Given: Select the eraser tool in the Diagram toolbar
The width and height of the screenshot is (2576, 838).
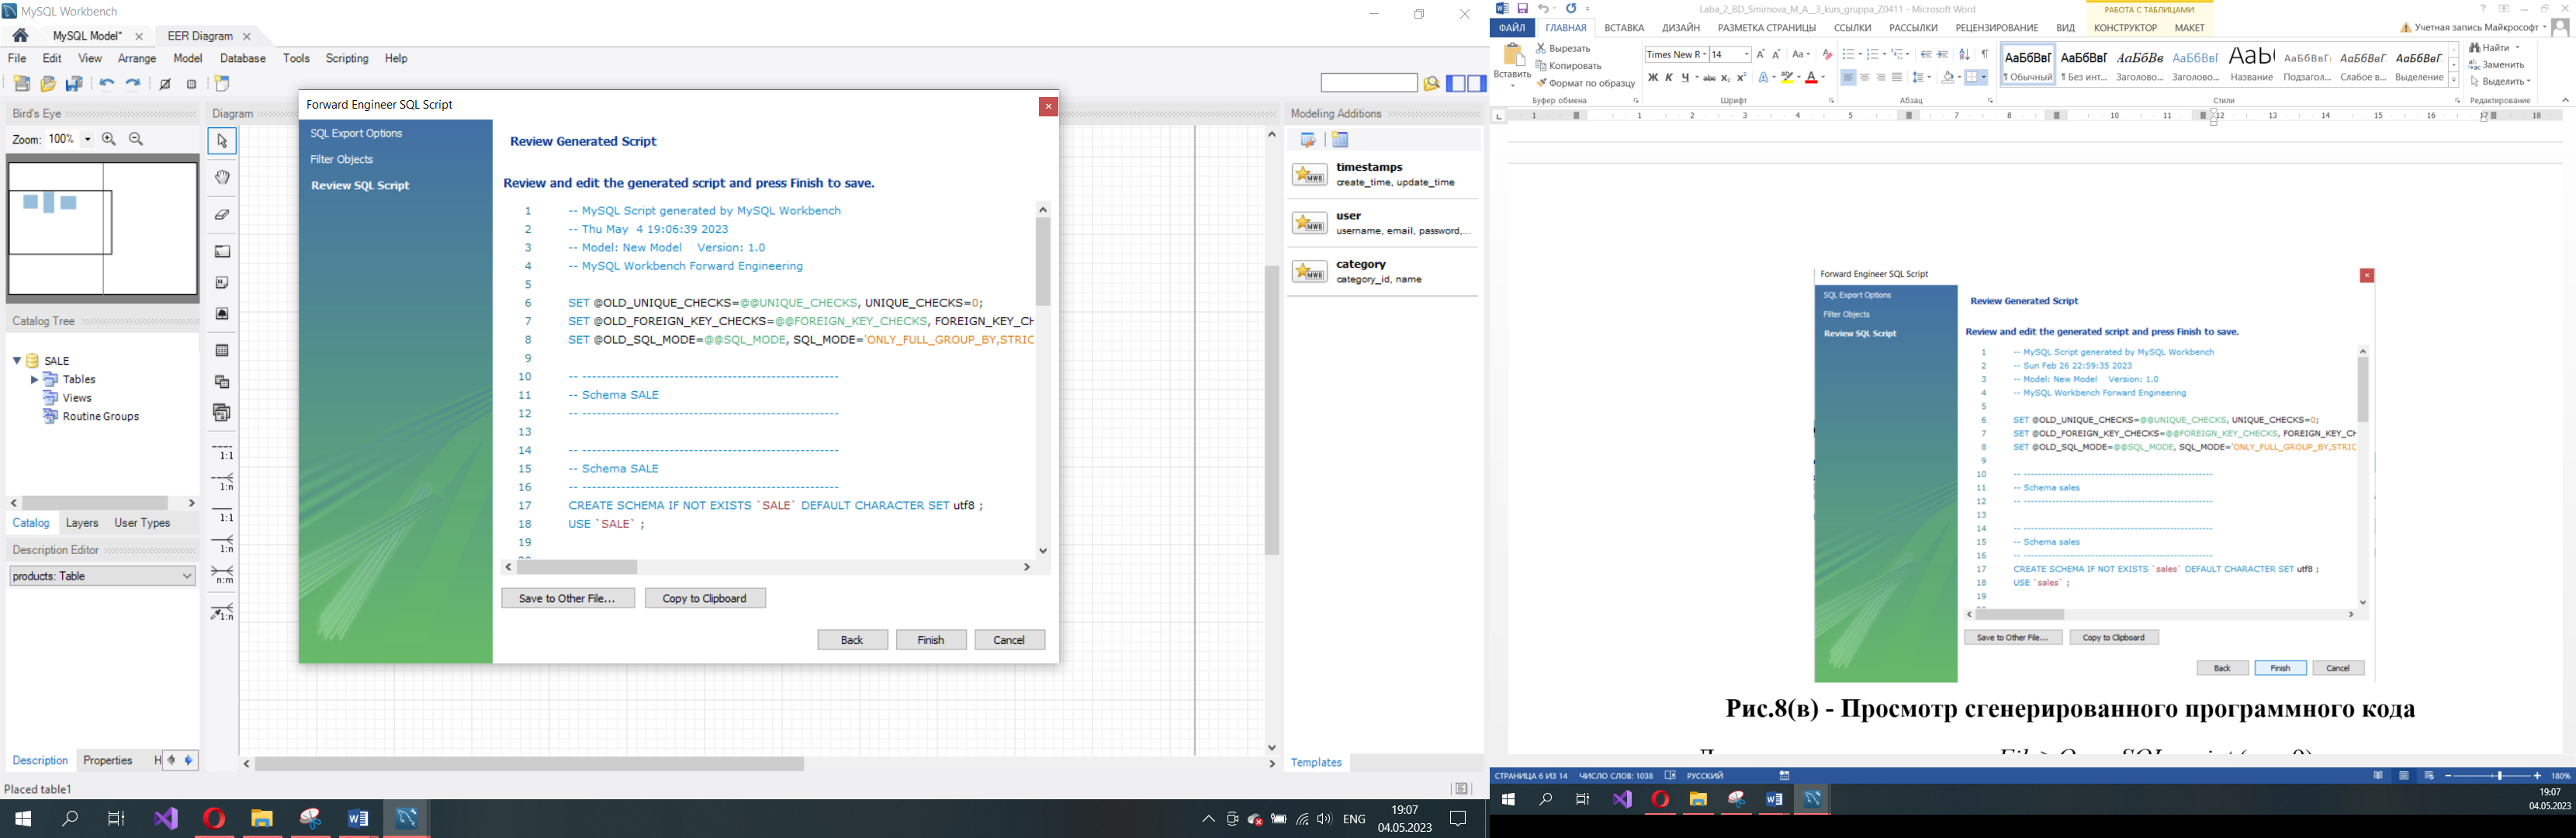Looking at the screenshot, I should click(222, 214).
